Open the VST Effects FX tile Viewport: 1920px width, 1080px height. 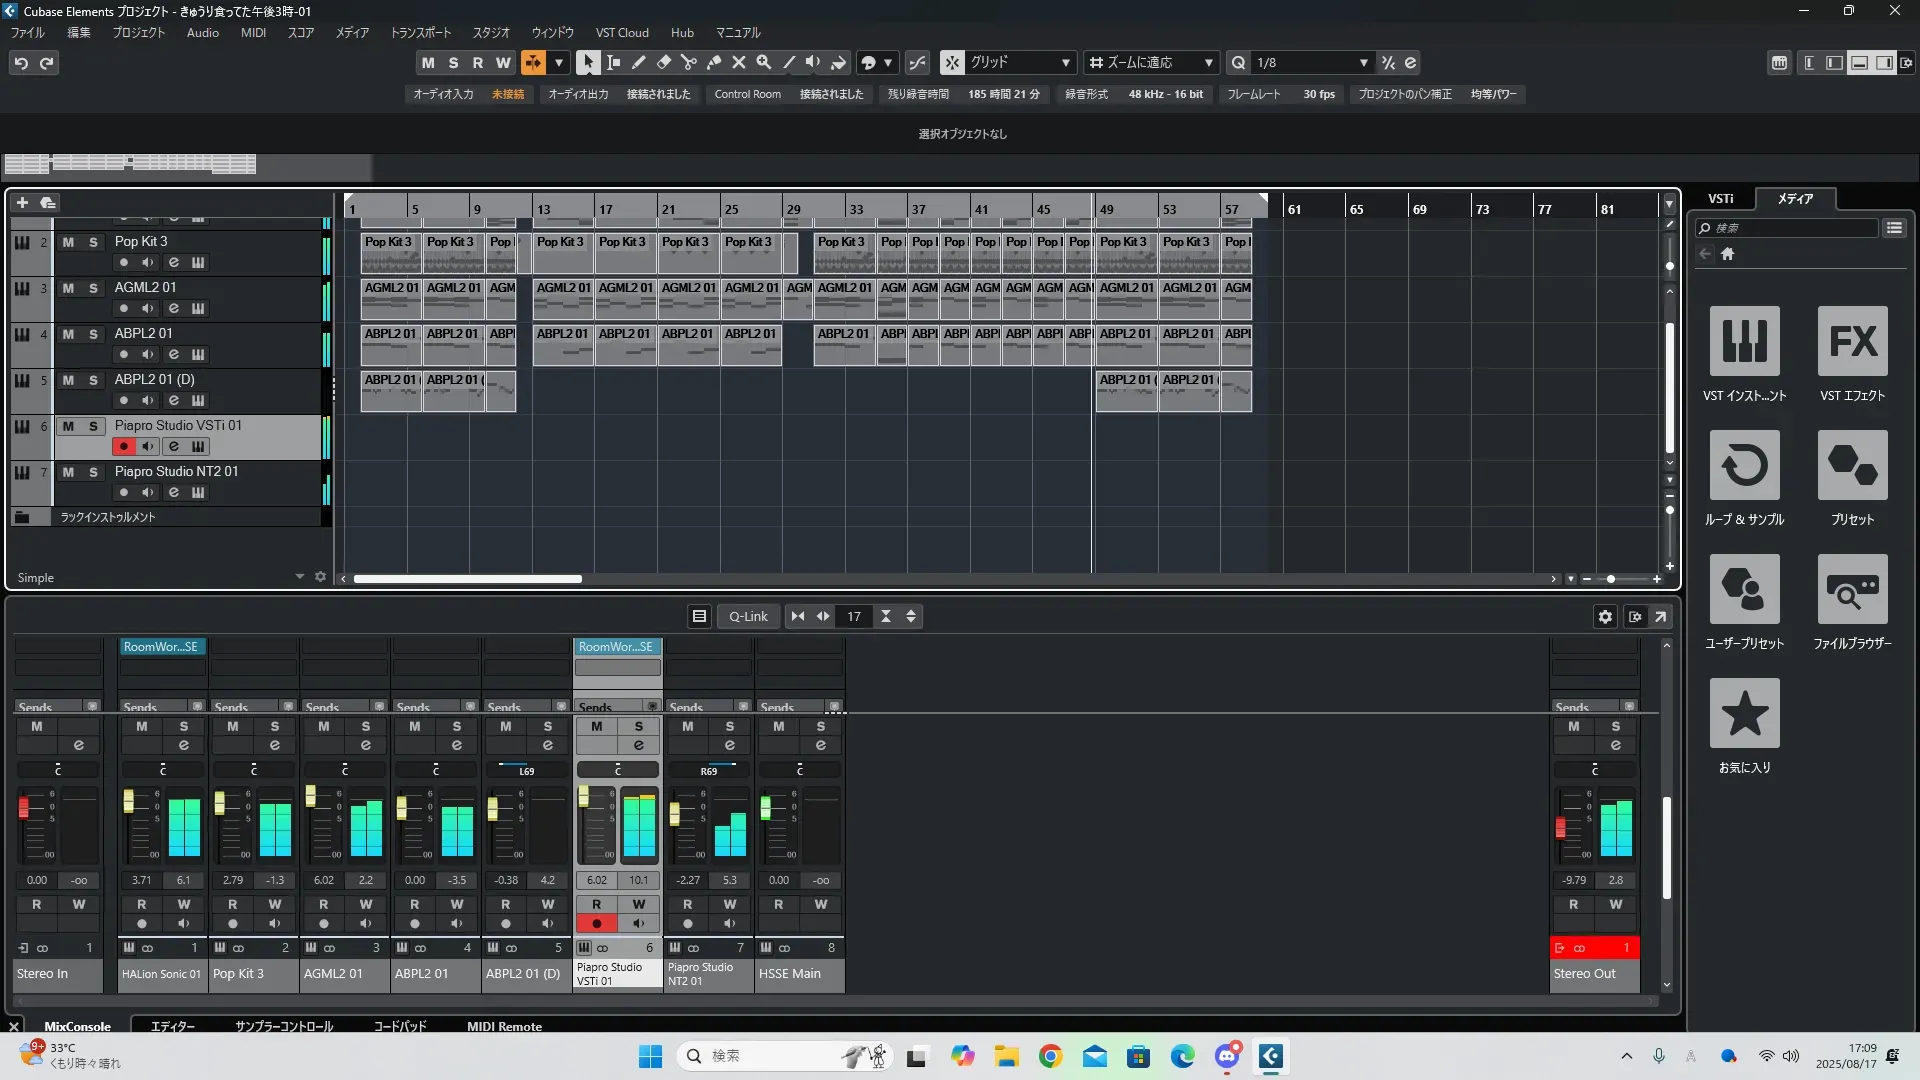[x=1852, y=342]
